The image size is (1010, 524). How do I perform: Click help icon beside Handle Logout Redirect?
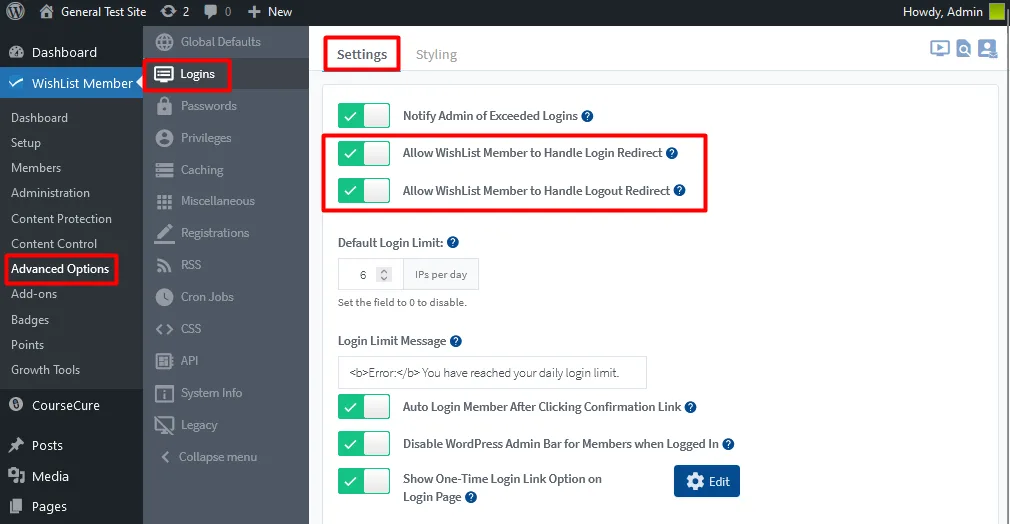pos(680,190)
